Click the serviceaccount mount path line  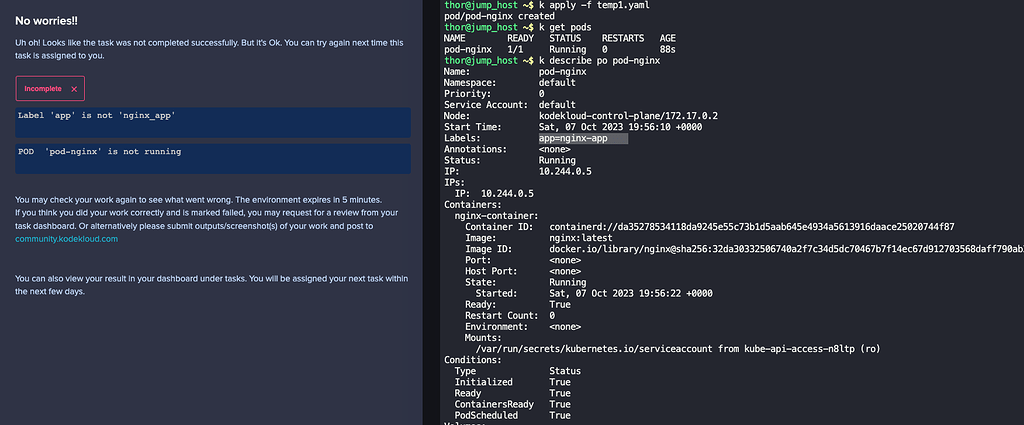(x=699, y=348)
